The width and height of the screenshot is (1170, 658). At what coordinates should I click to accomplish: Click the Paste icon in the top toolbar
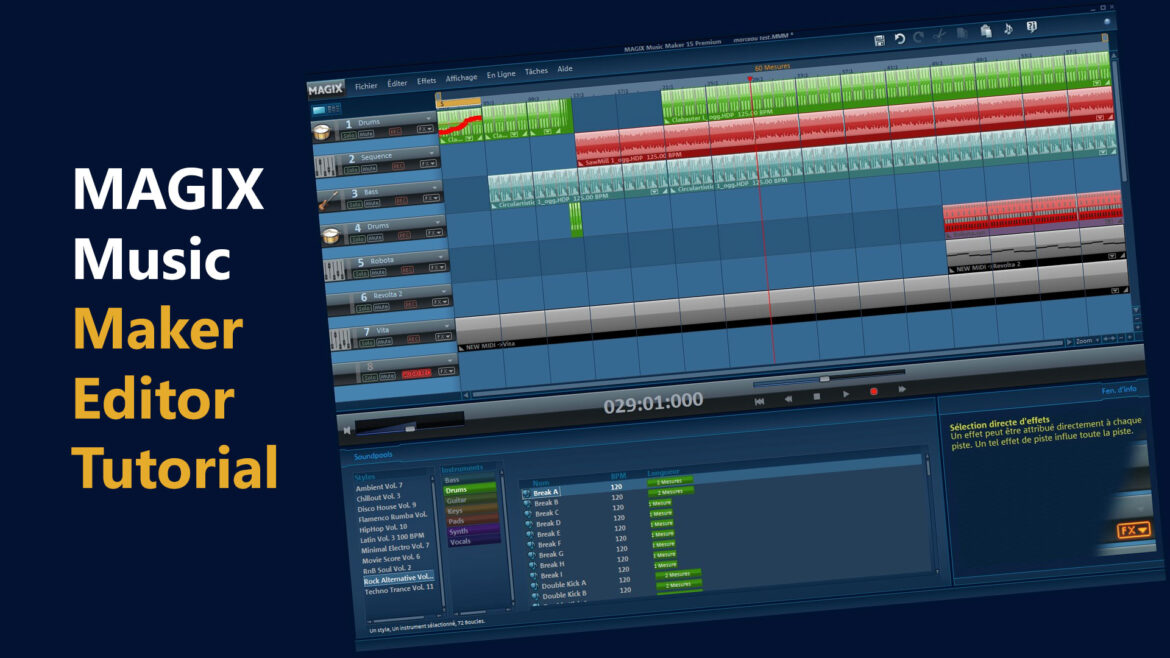click(x=986, y=30)
